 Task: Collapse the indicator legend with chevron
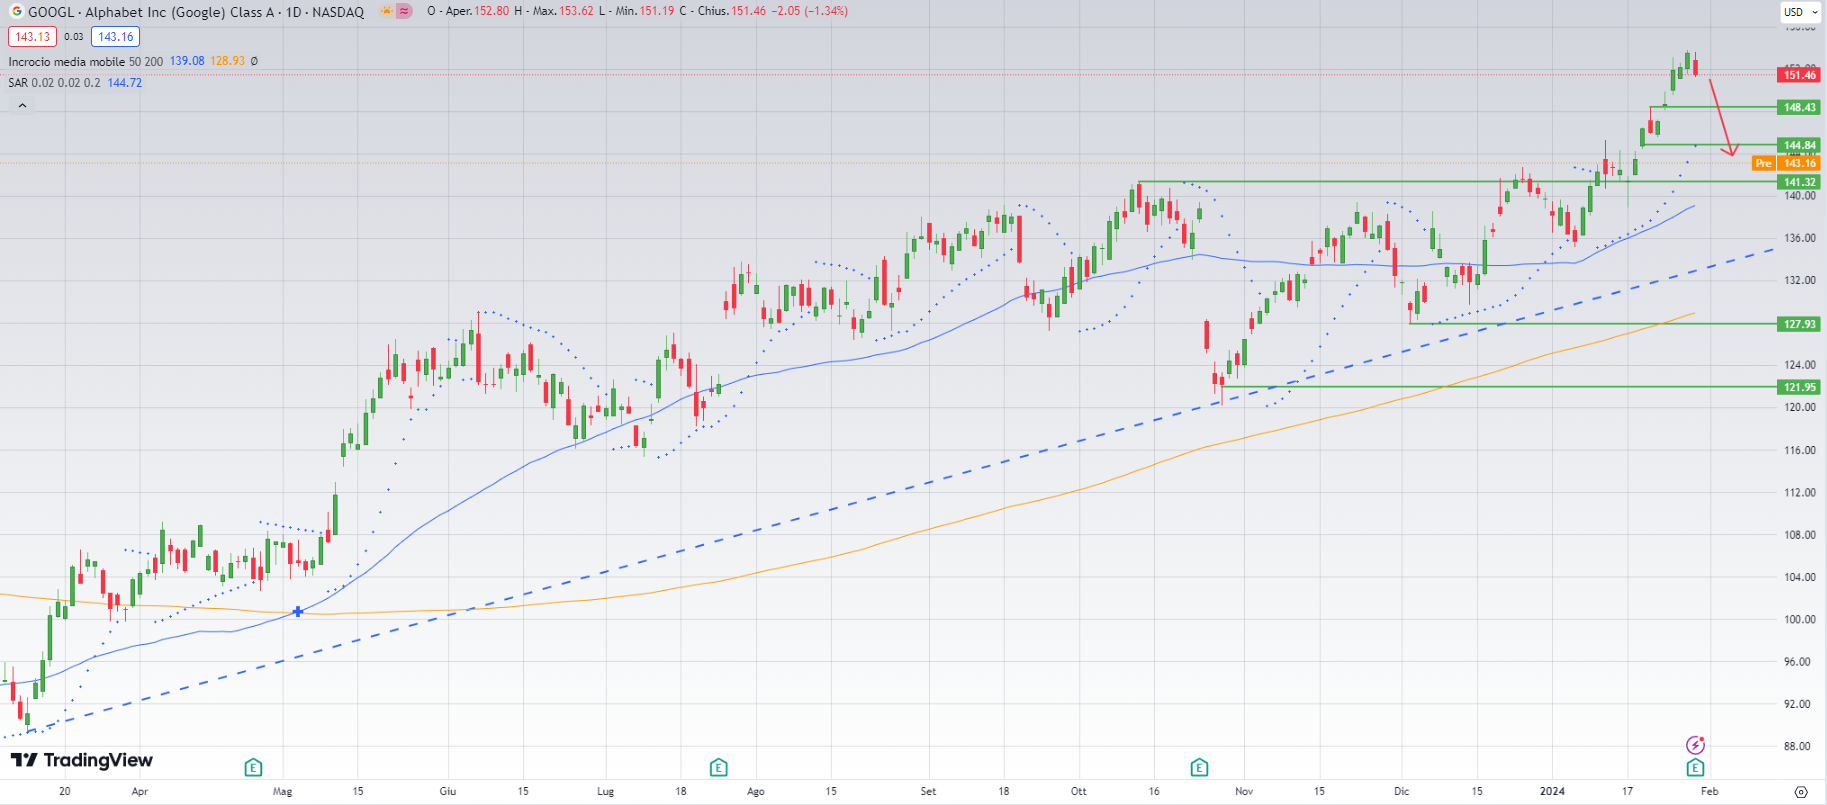click(22, 105)
